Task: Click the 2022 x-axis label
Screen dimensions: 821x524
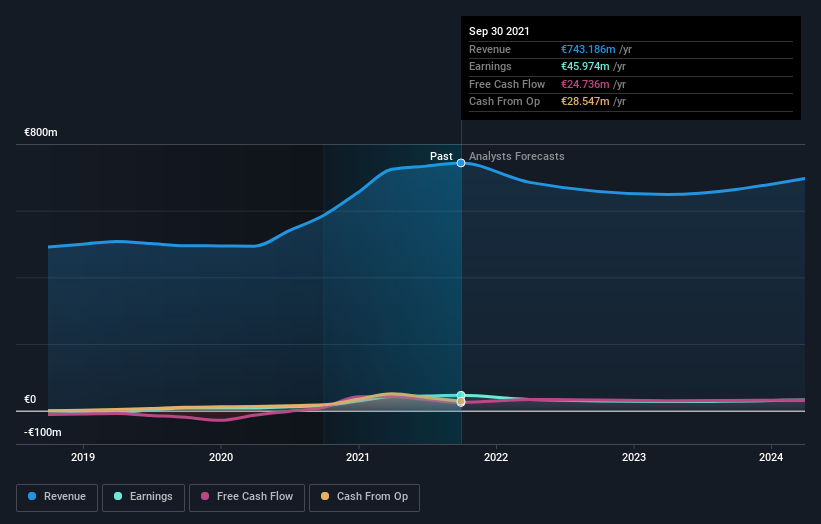Action: point(496,458)
